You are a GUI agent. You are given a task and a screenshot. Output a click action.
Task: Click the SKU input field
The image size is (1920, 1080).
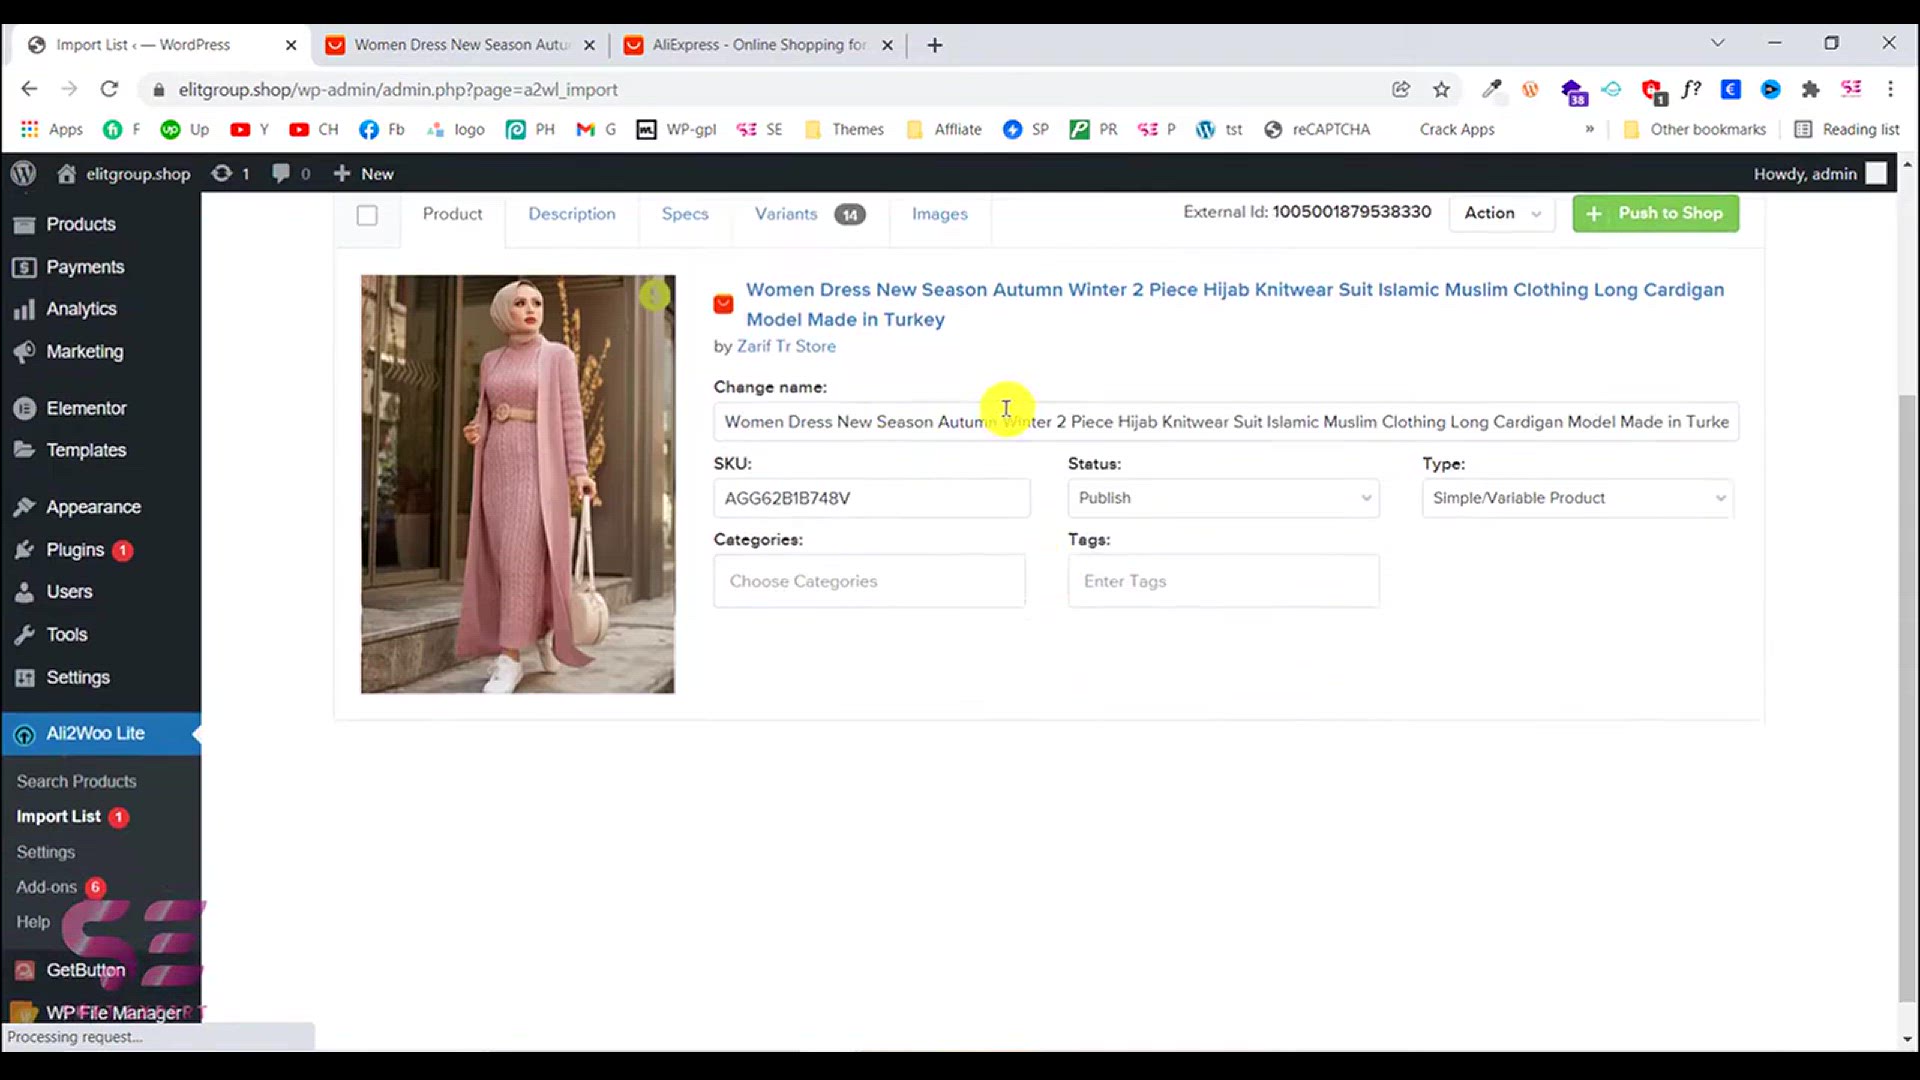(872, 498)
